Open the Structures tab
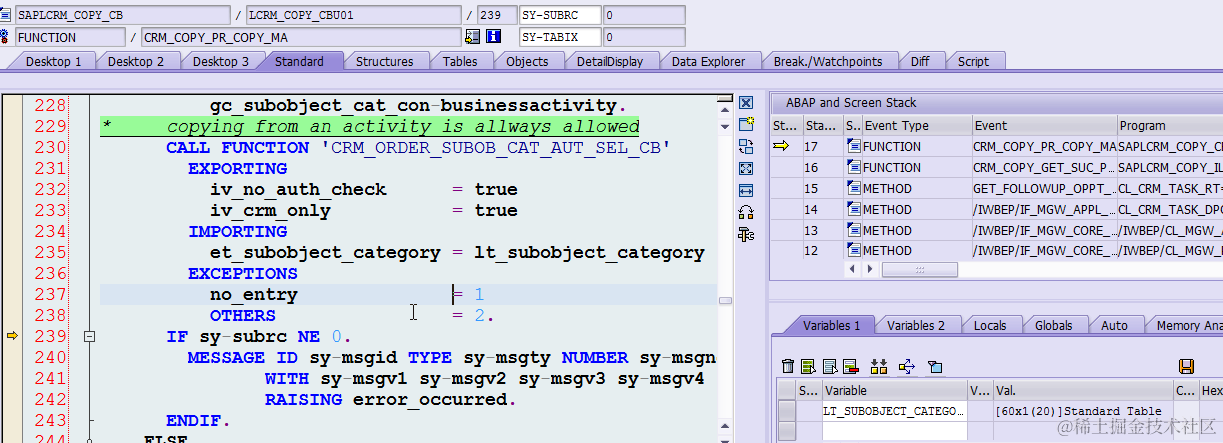This screenshot has width=1223, height=443. point(385,61)
